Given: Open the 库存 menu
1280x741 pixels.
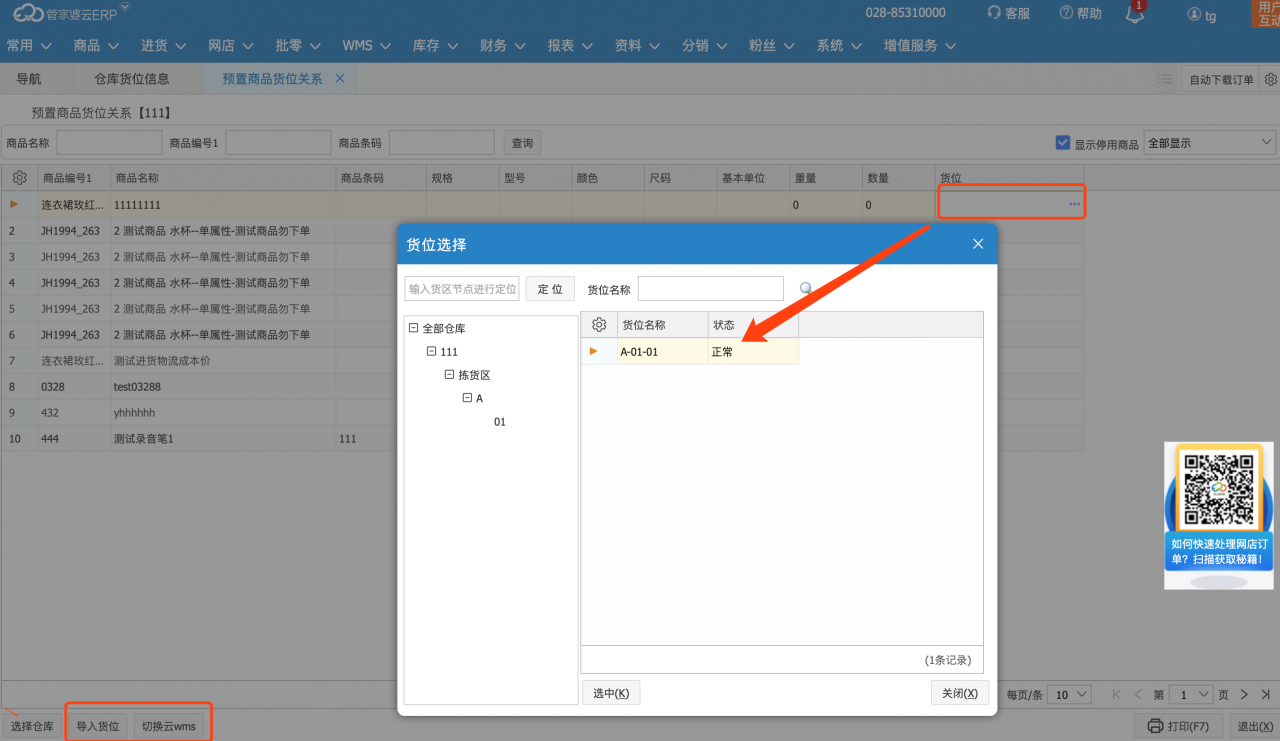Looking at the screenshot, I should pos(435,45).
